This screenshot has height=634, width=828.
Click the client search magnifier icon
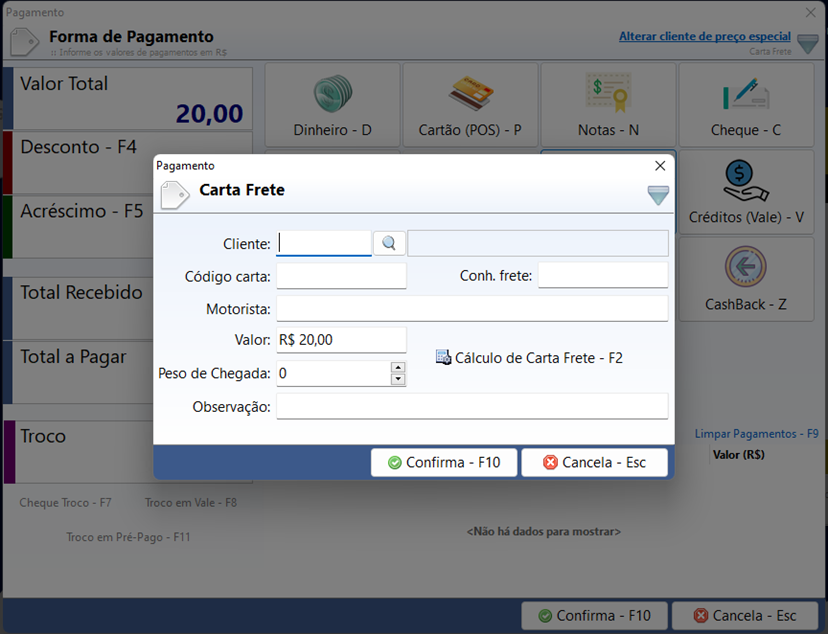pyautogui.click(x=389, y=243)
